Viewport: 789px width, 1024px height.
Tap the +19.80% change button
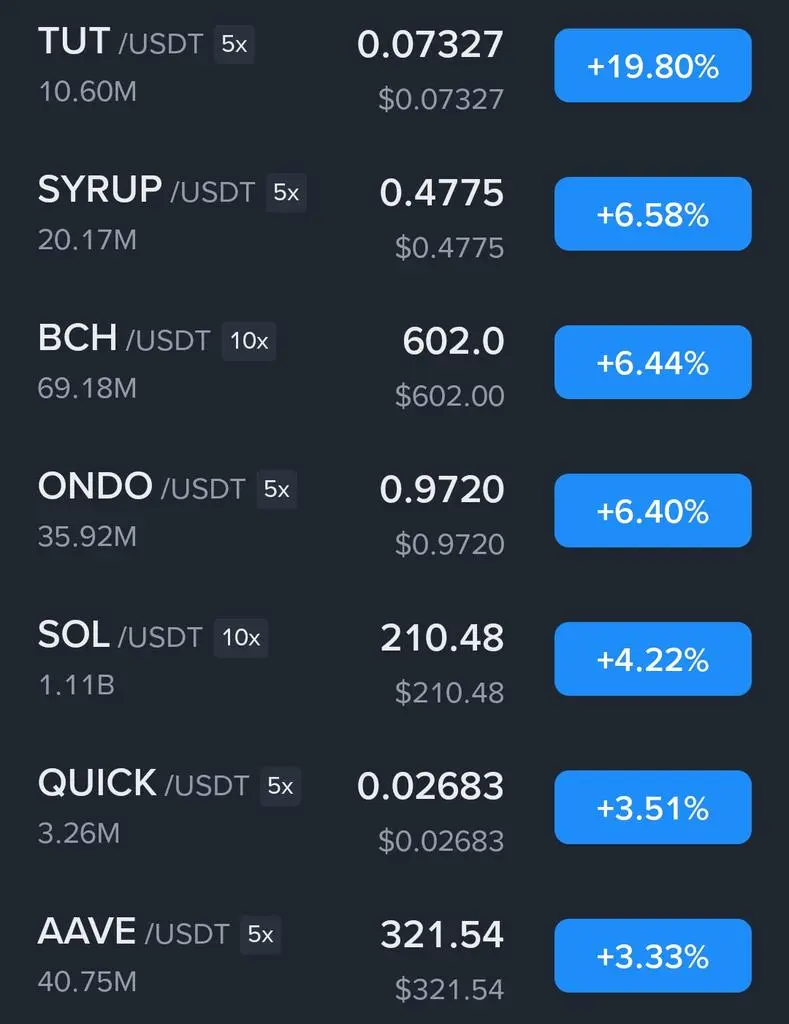click(x=652, y=65)
